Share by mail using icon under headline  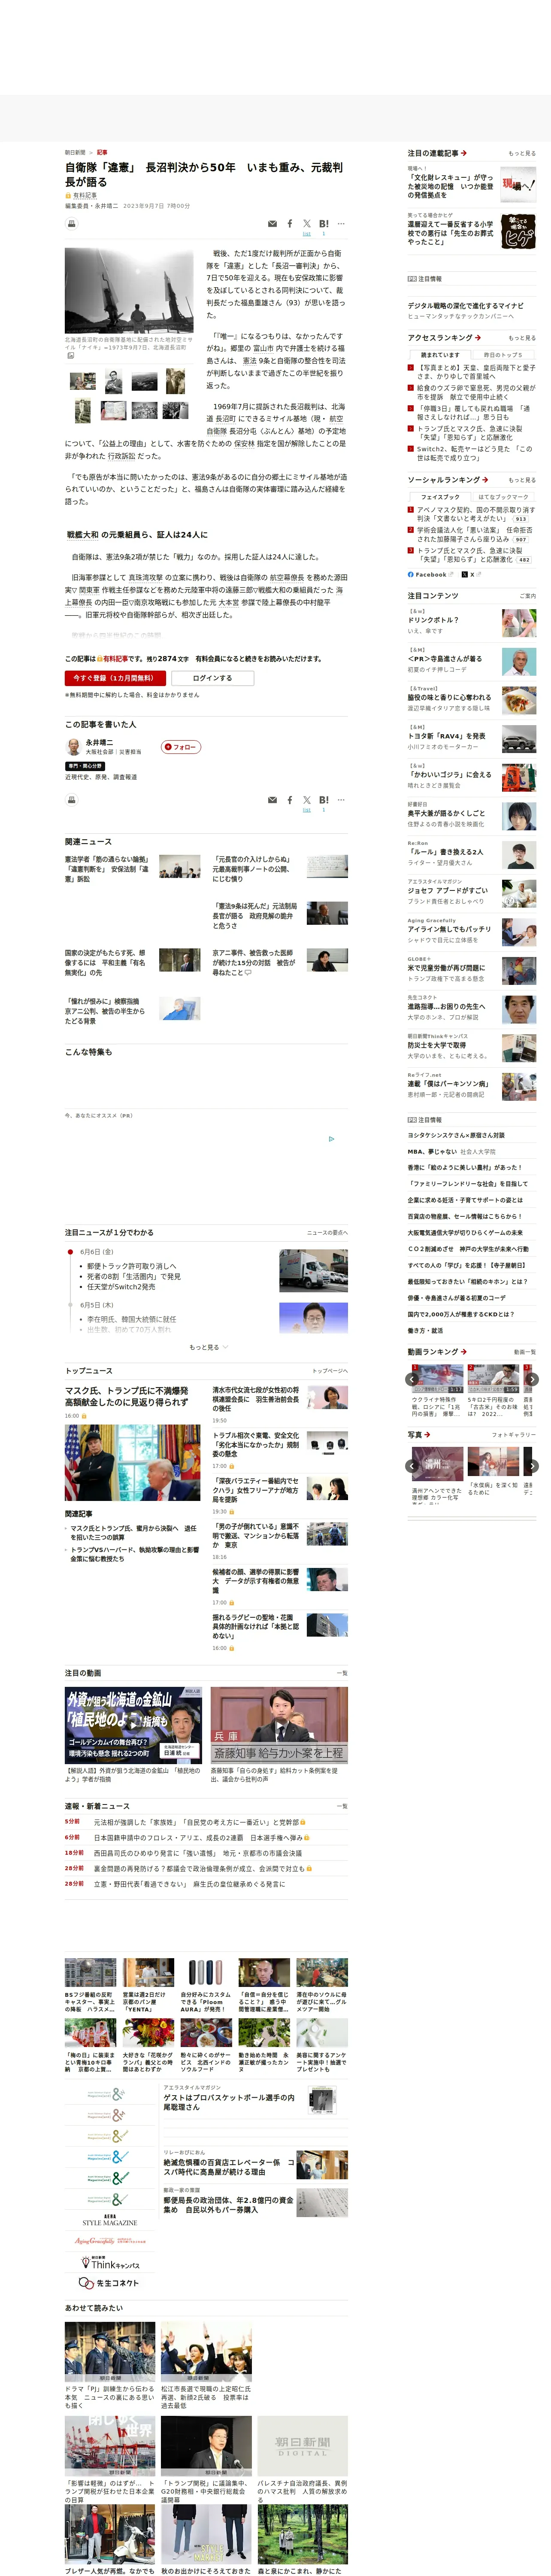[x=272, y=224]
